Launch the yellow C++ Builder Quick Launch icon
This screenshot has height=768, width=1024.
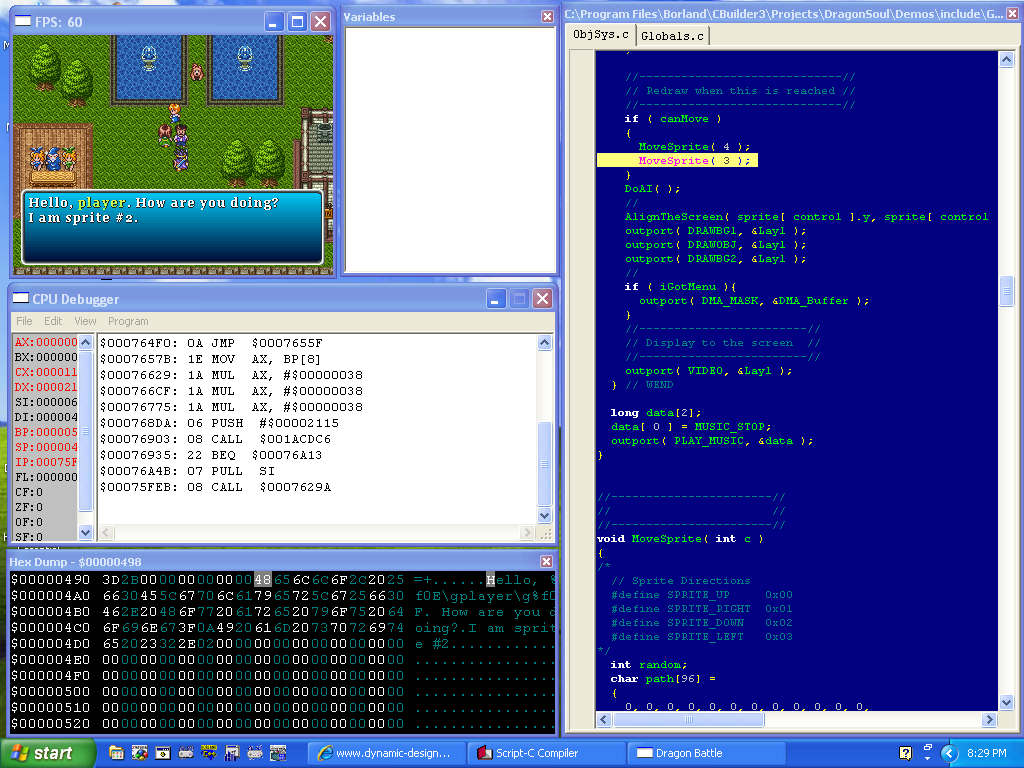click(209, 753)
